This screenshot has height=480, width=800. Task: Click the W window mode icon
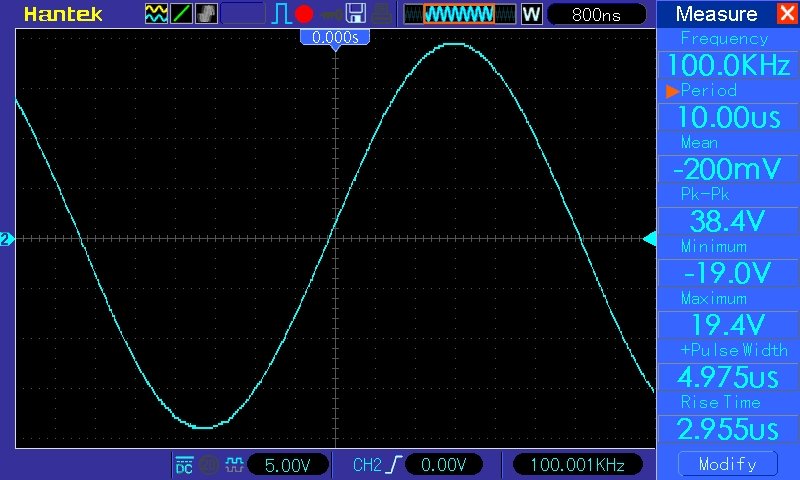coord(531,14)
